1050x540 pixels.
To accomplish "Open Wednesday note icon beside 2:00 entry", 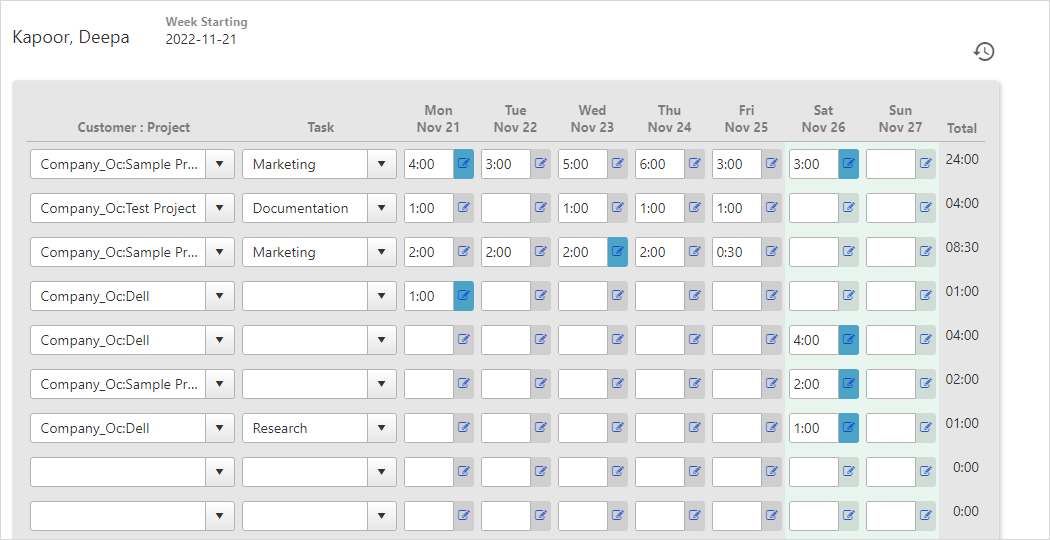I will pyautogui.click(x=617, y=252).
